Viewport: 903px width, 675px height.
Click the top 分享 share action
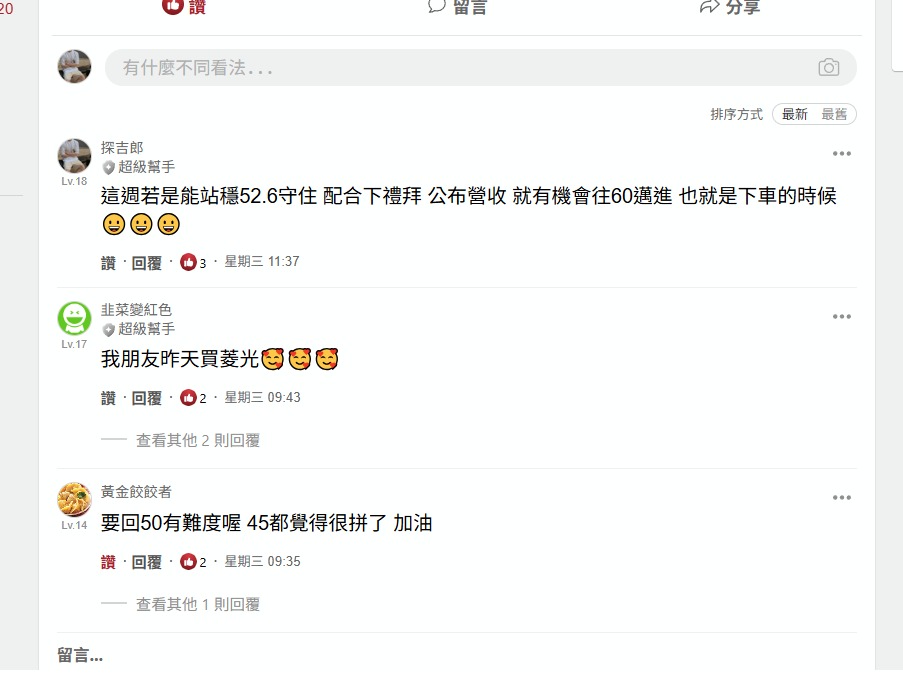click(x=730, y=7)
